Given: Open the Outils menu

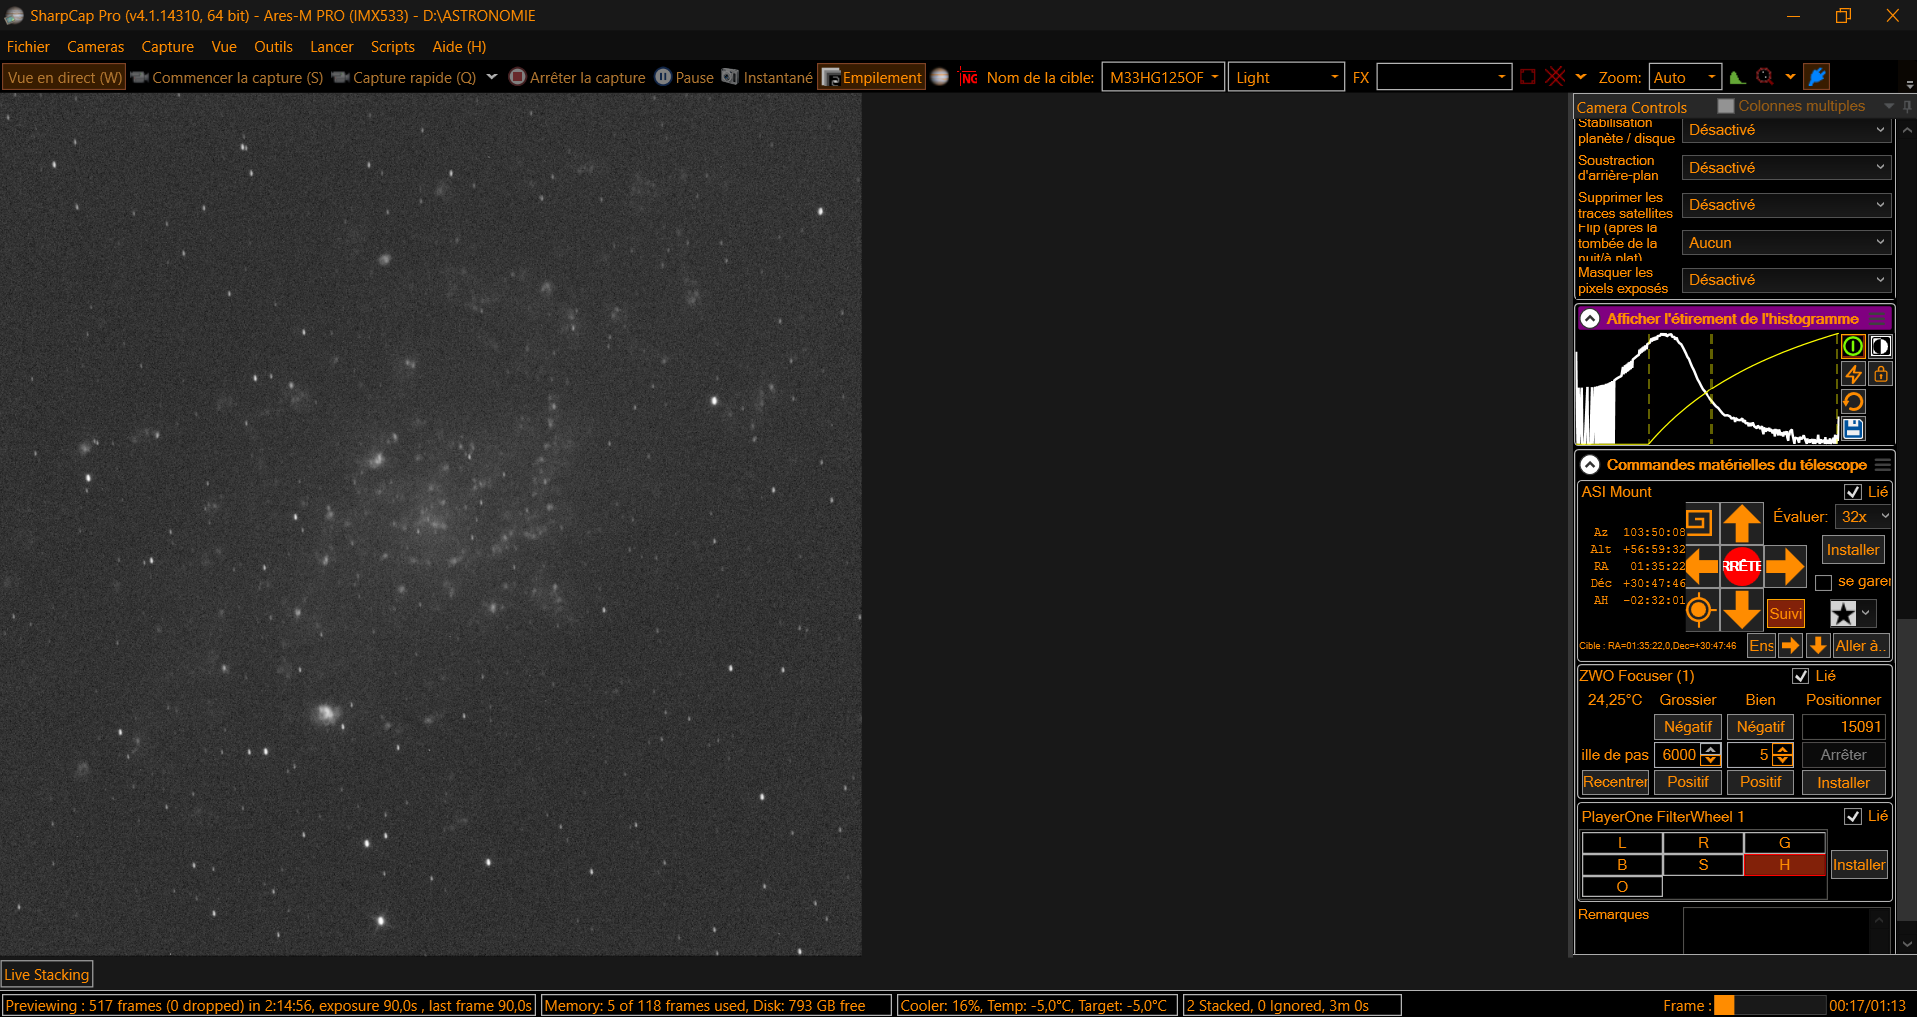Looking at the screenshot, I should [273, 47].
